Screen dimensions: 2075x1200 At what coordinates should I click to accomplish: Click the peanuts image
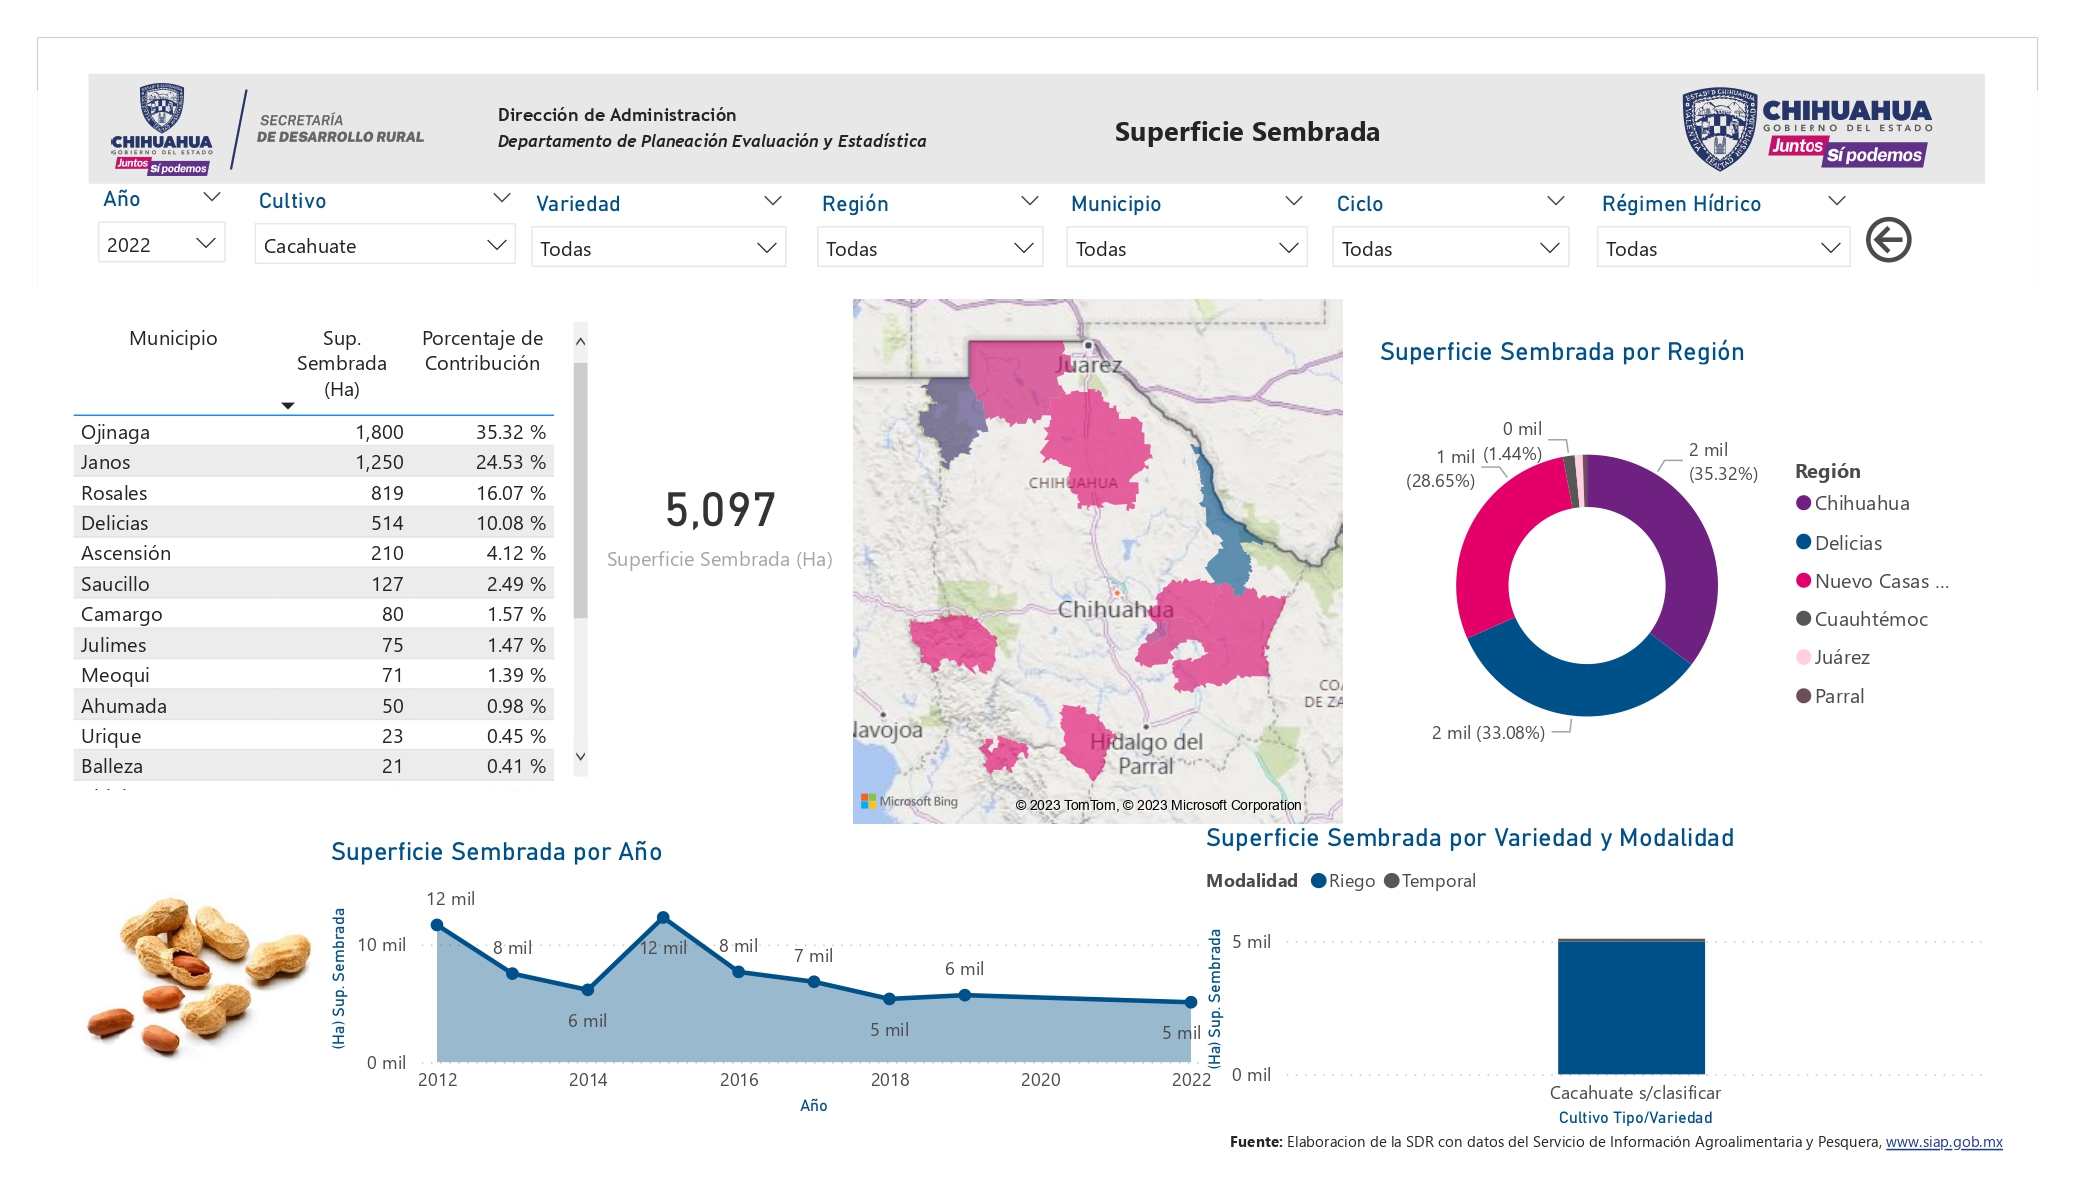197,976
